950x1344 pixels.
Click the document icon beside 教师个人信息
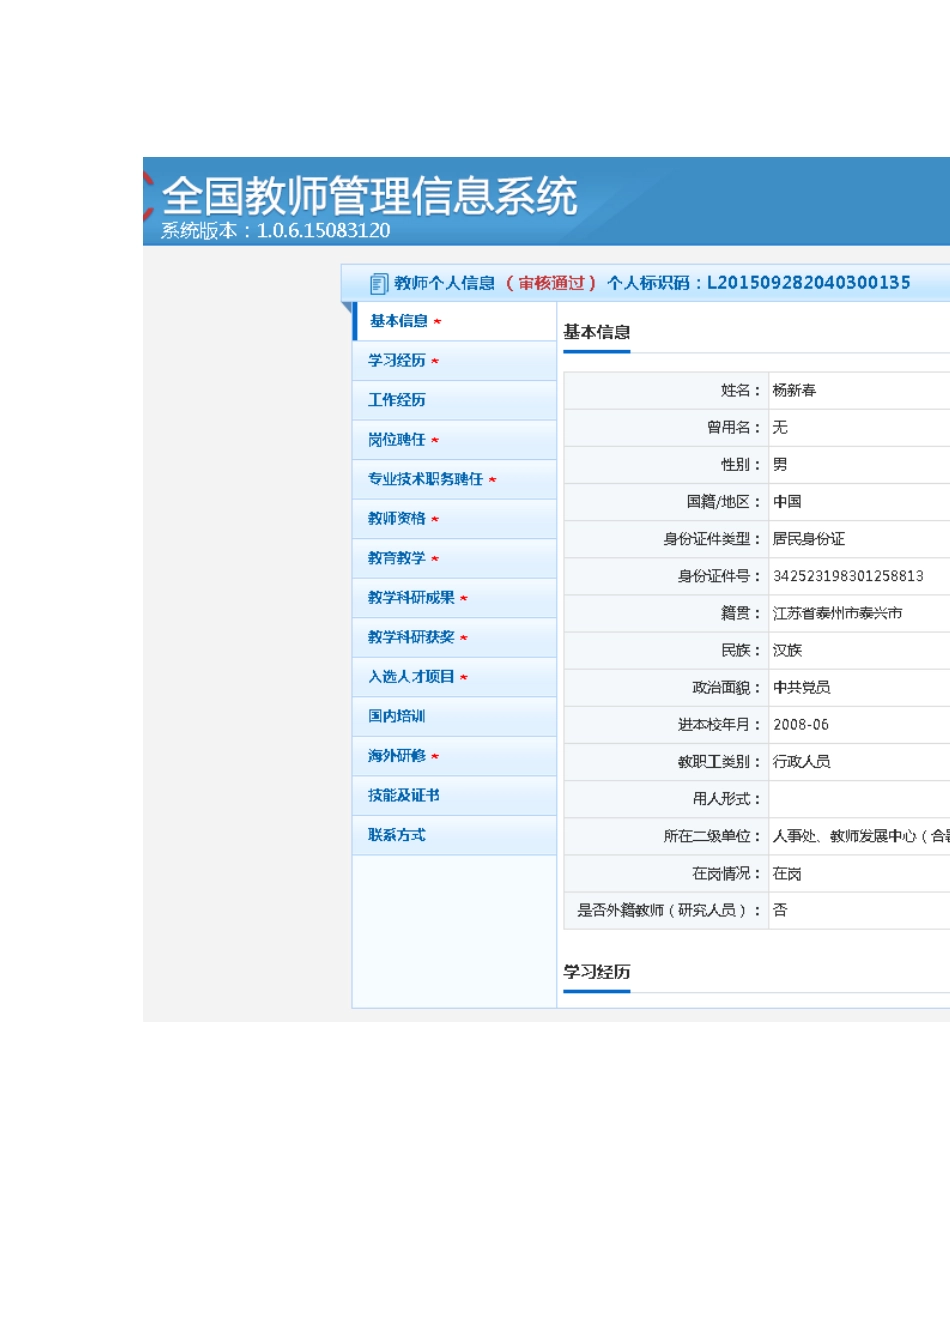pos(378,284)
